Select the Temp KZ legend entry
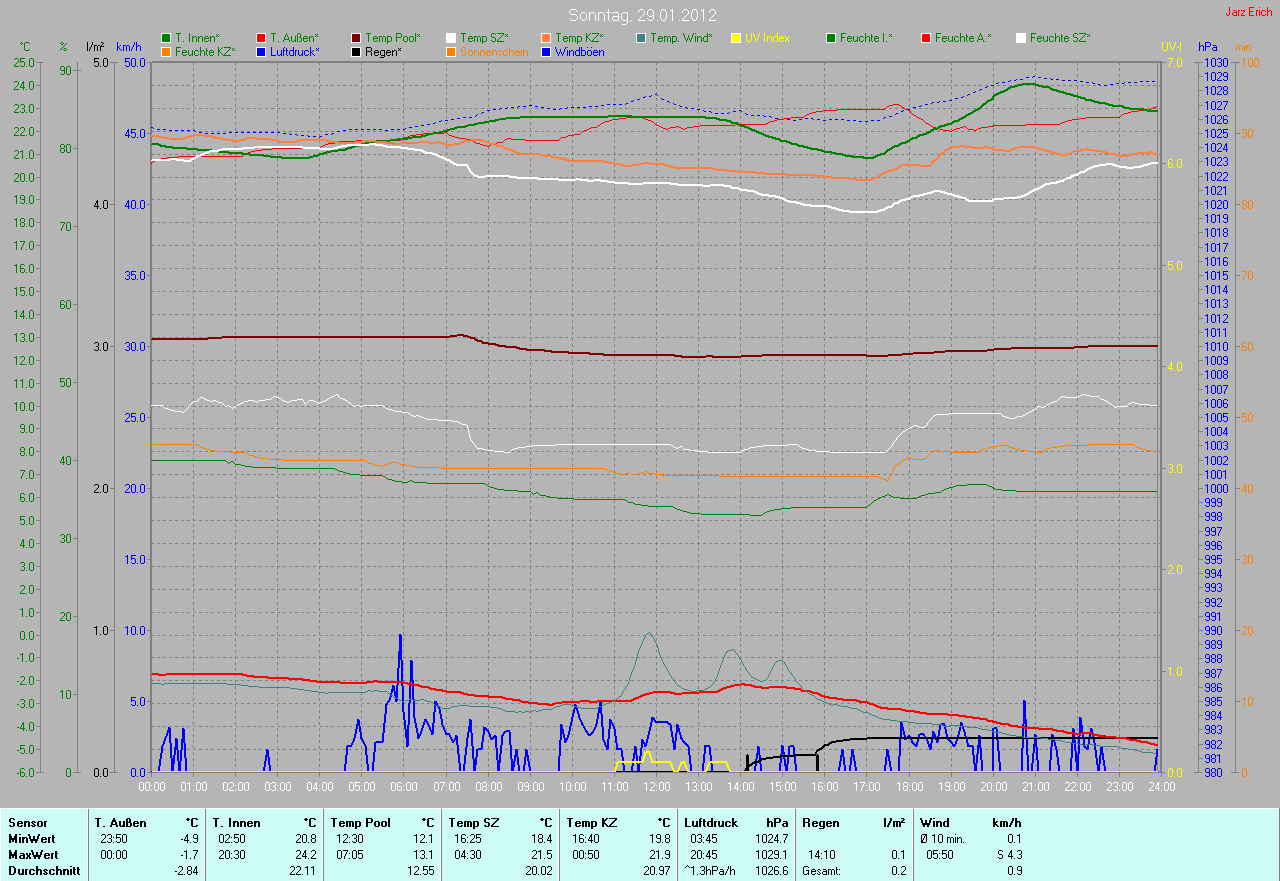 (x=579, y=38)
